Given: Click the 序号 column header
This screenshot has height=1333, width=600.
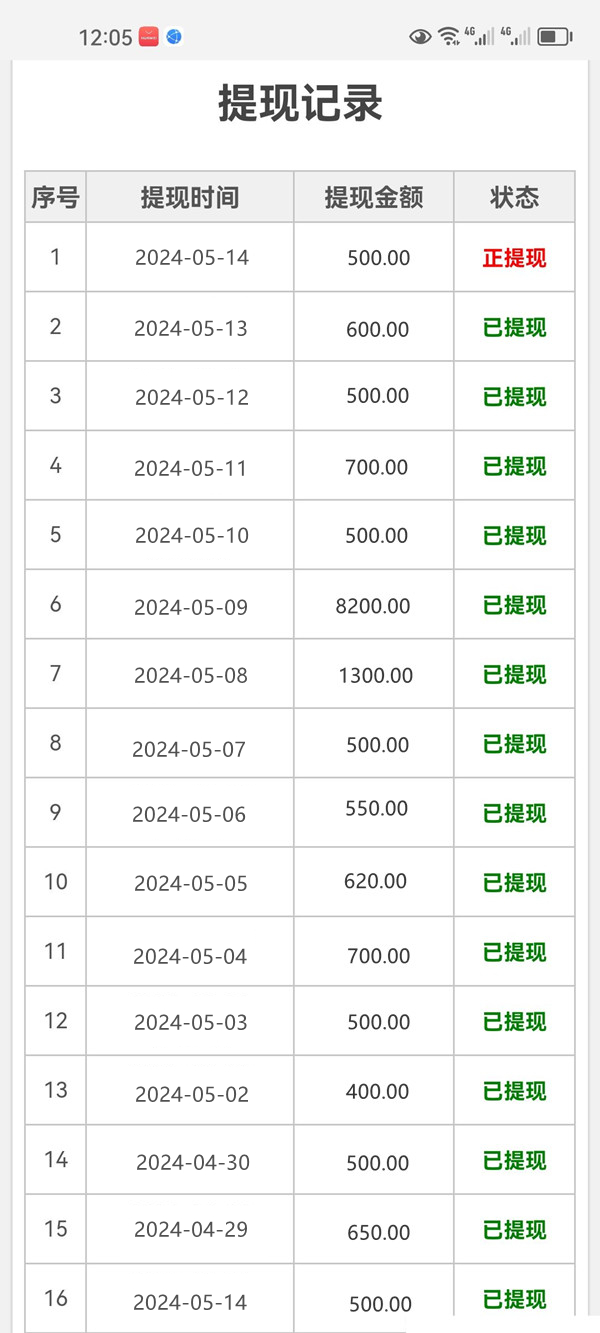Looking at the screenshot, I should click(55, 197).
